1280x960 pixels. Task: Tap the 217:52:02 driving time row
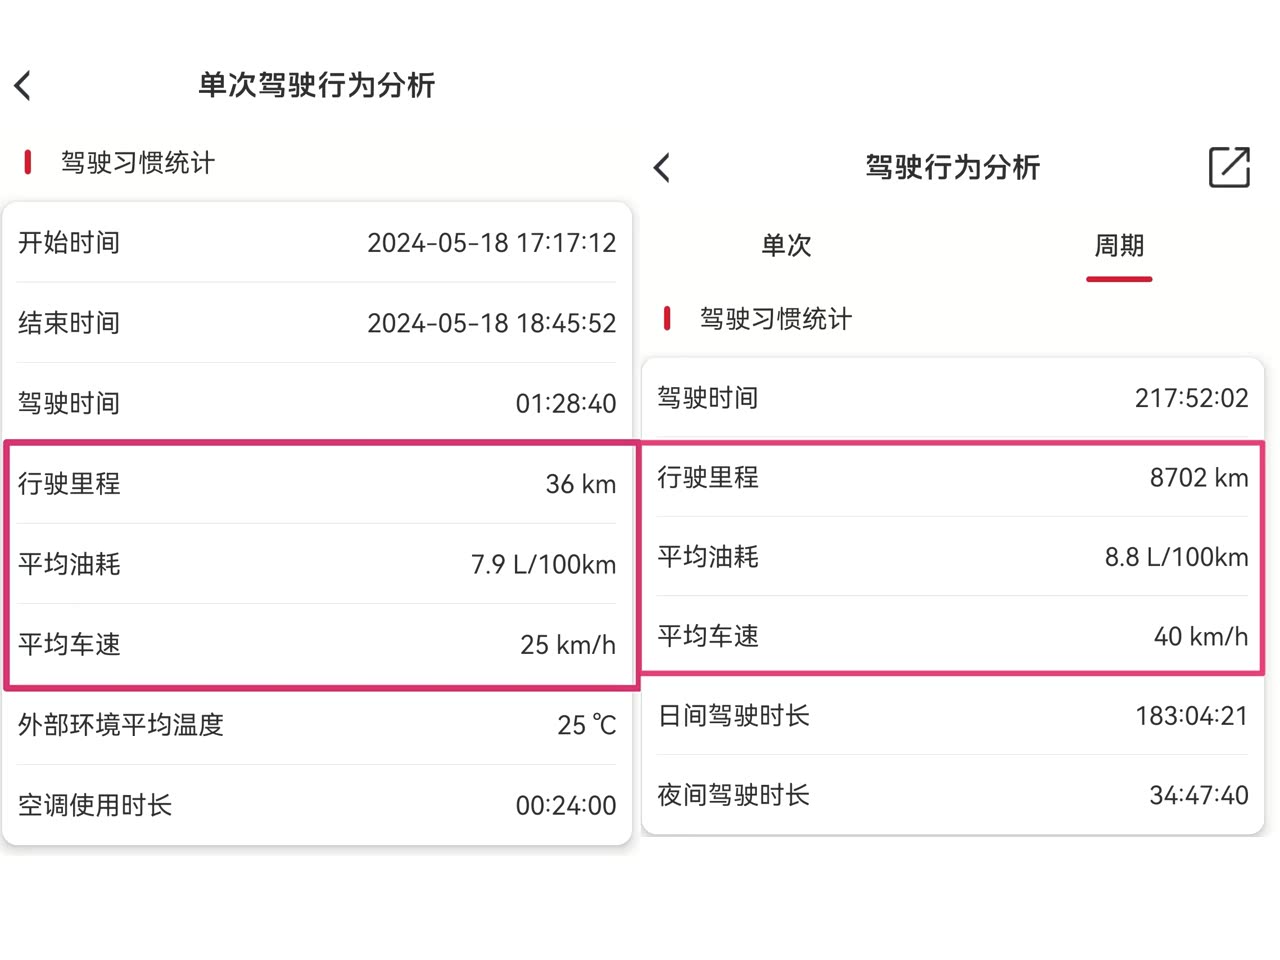point(952,398)
